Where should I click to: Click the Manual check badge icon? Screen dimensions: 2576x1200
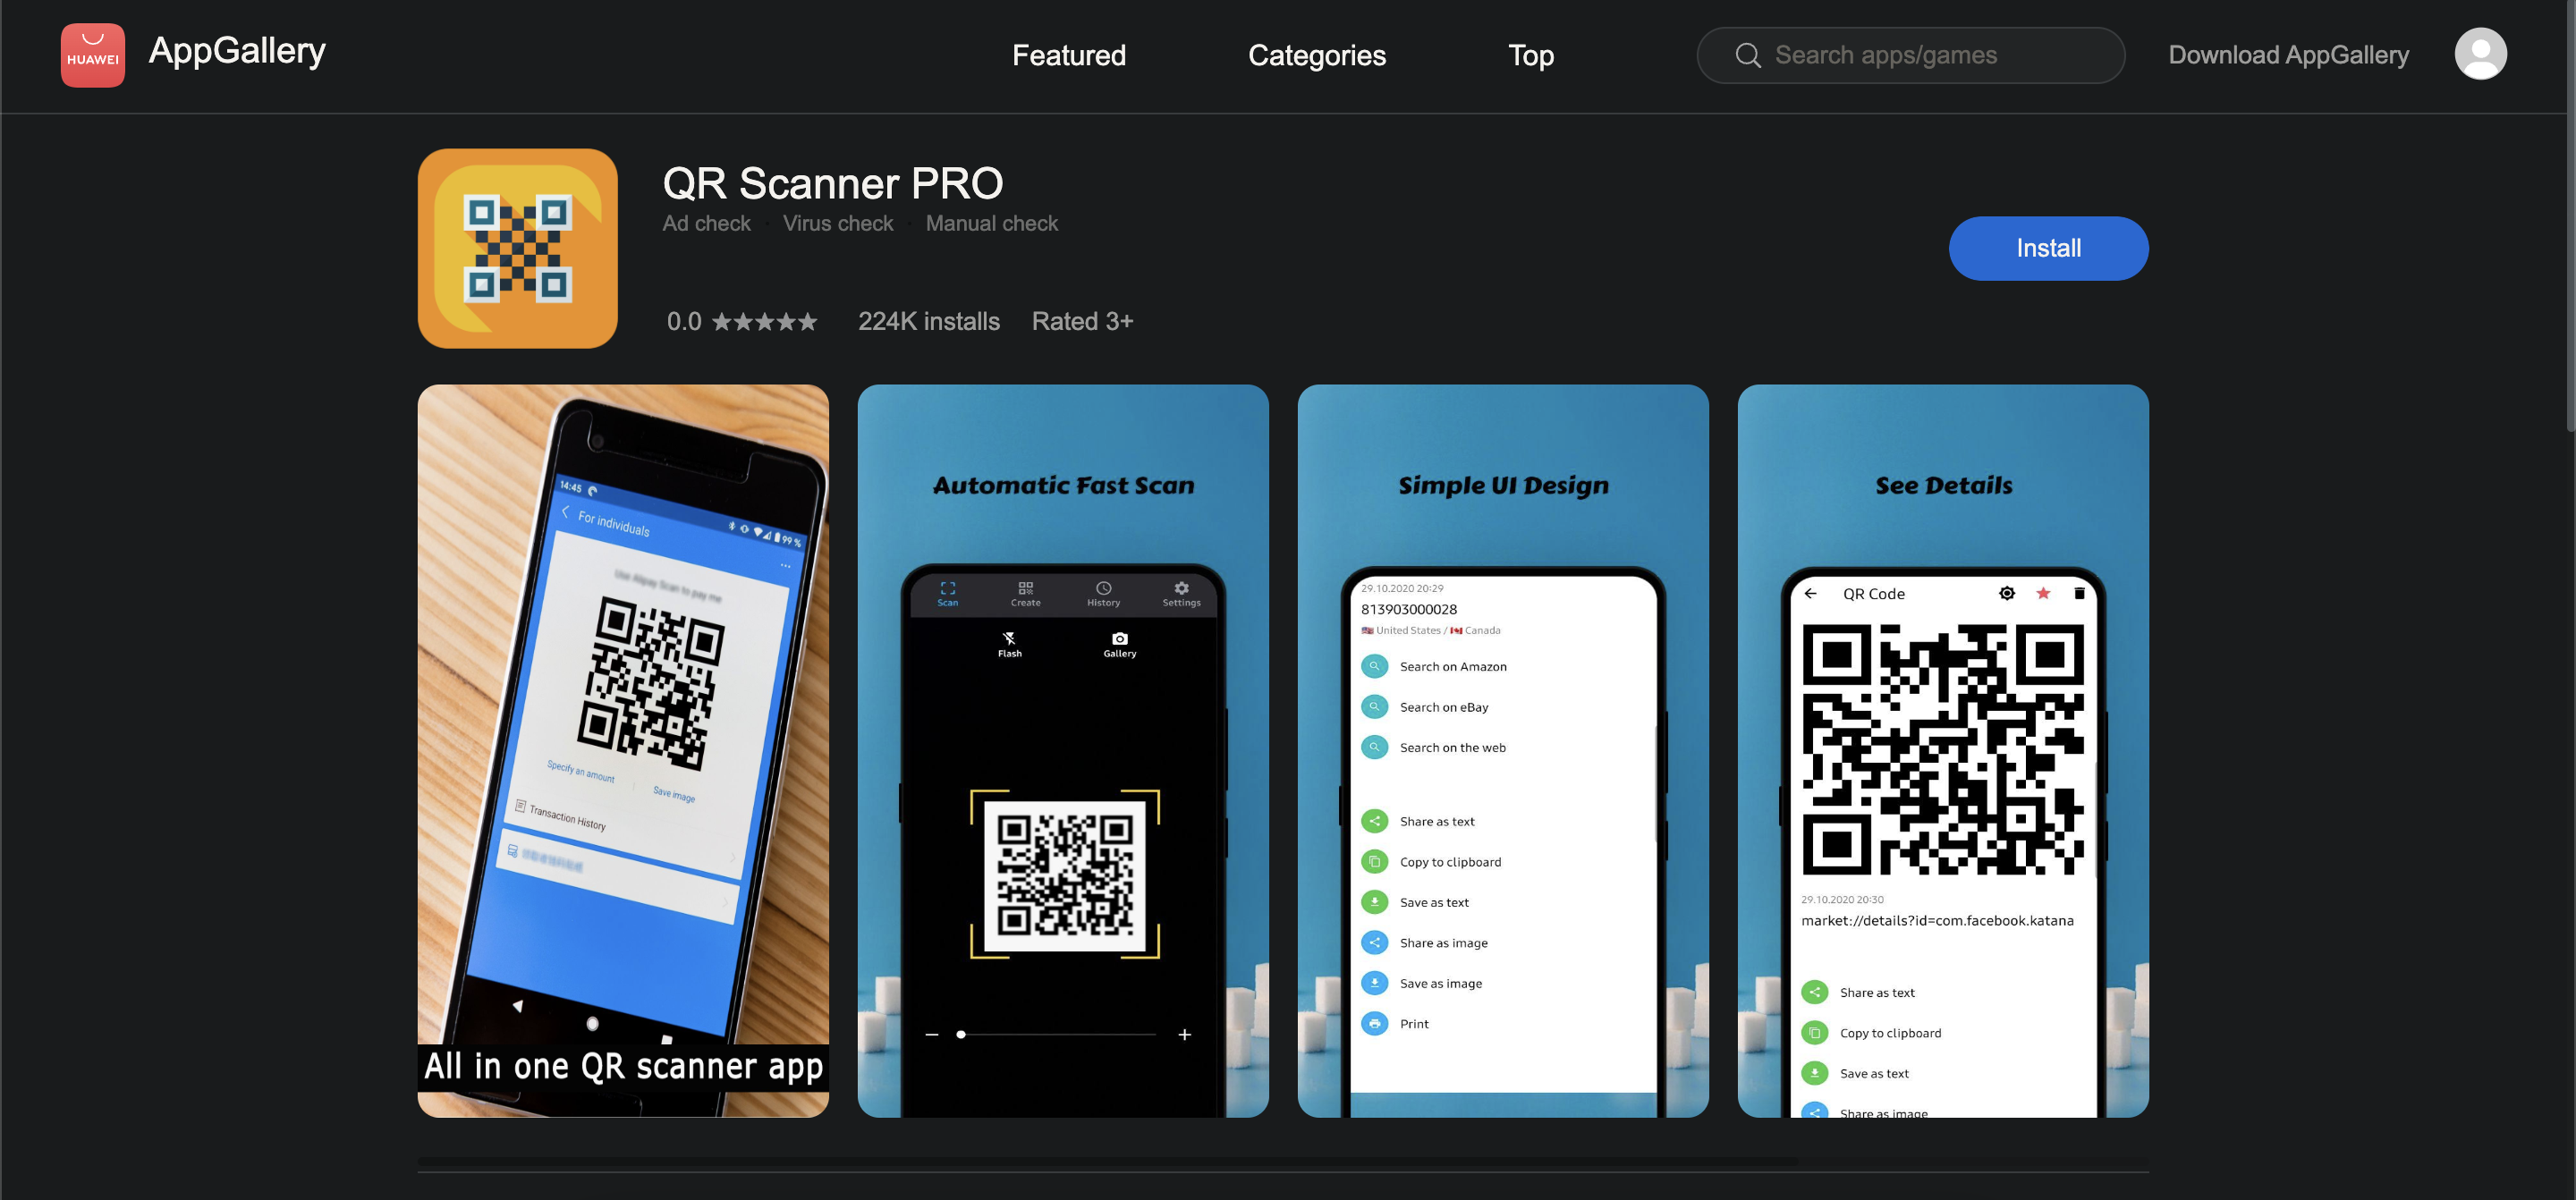tap(991, 222)
